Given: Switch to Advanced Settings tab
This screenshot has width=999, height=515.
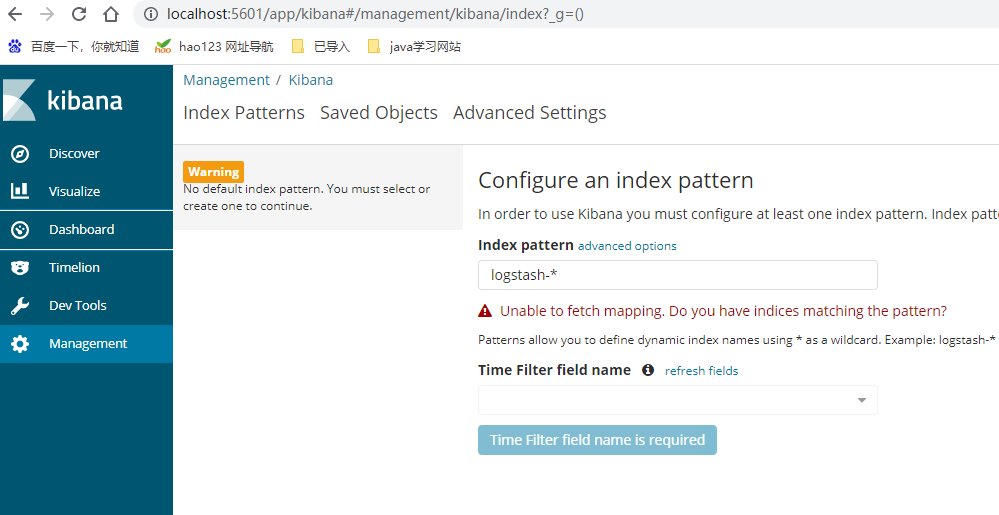Looking at the screenshot, I should (529, 113).
